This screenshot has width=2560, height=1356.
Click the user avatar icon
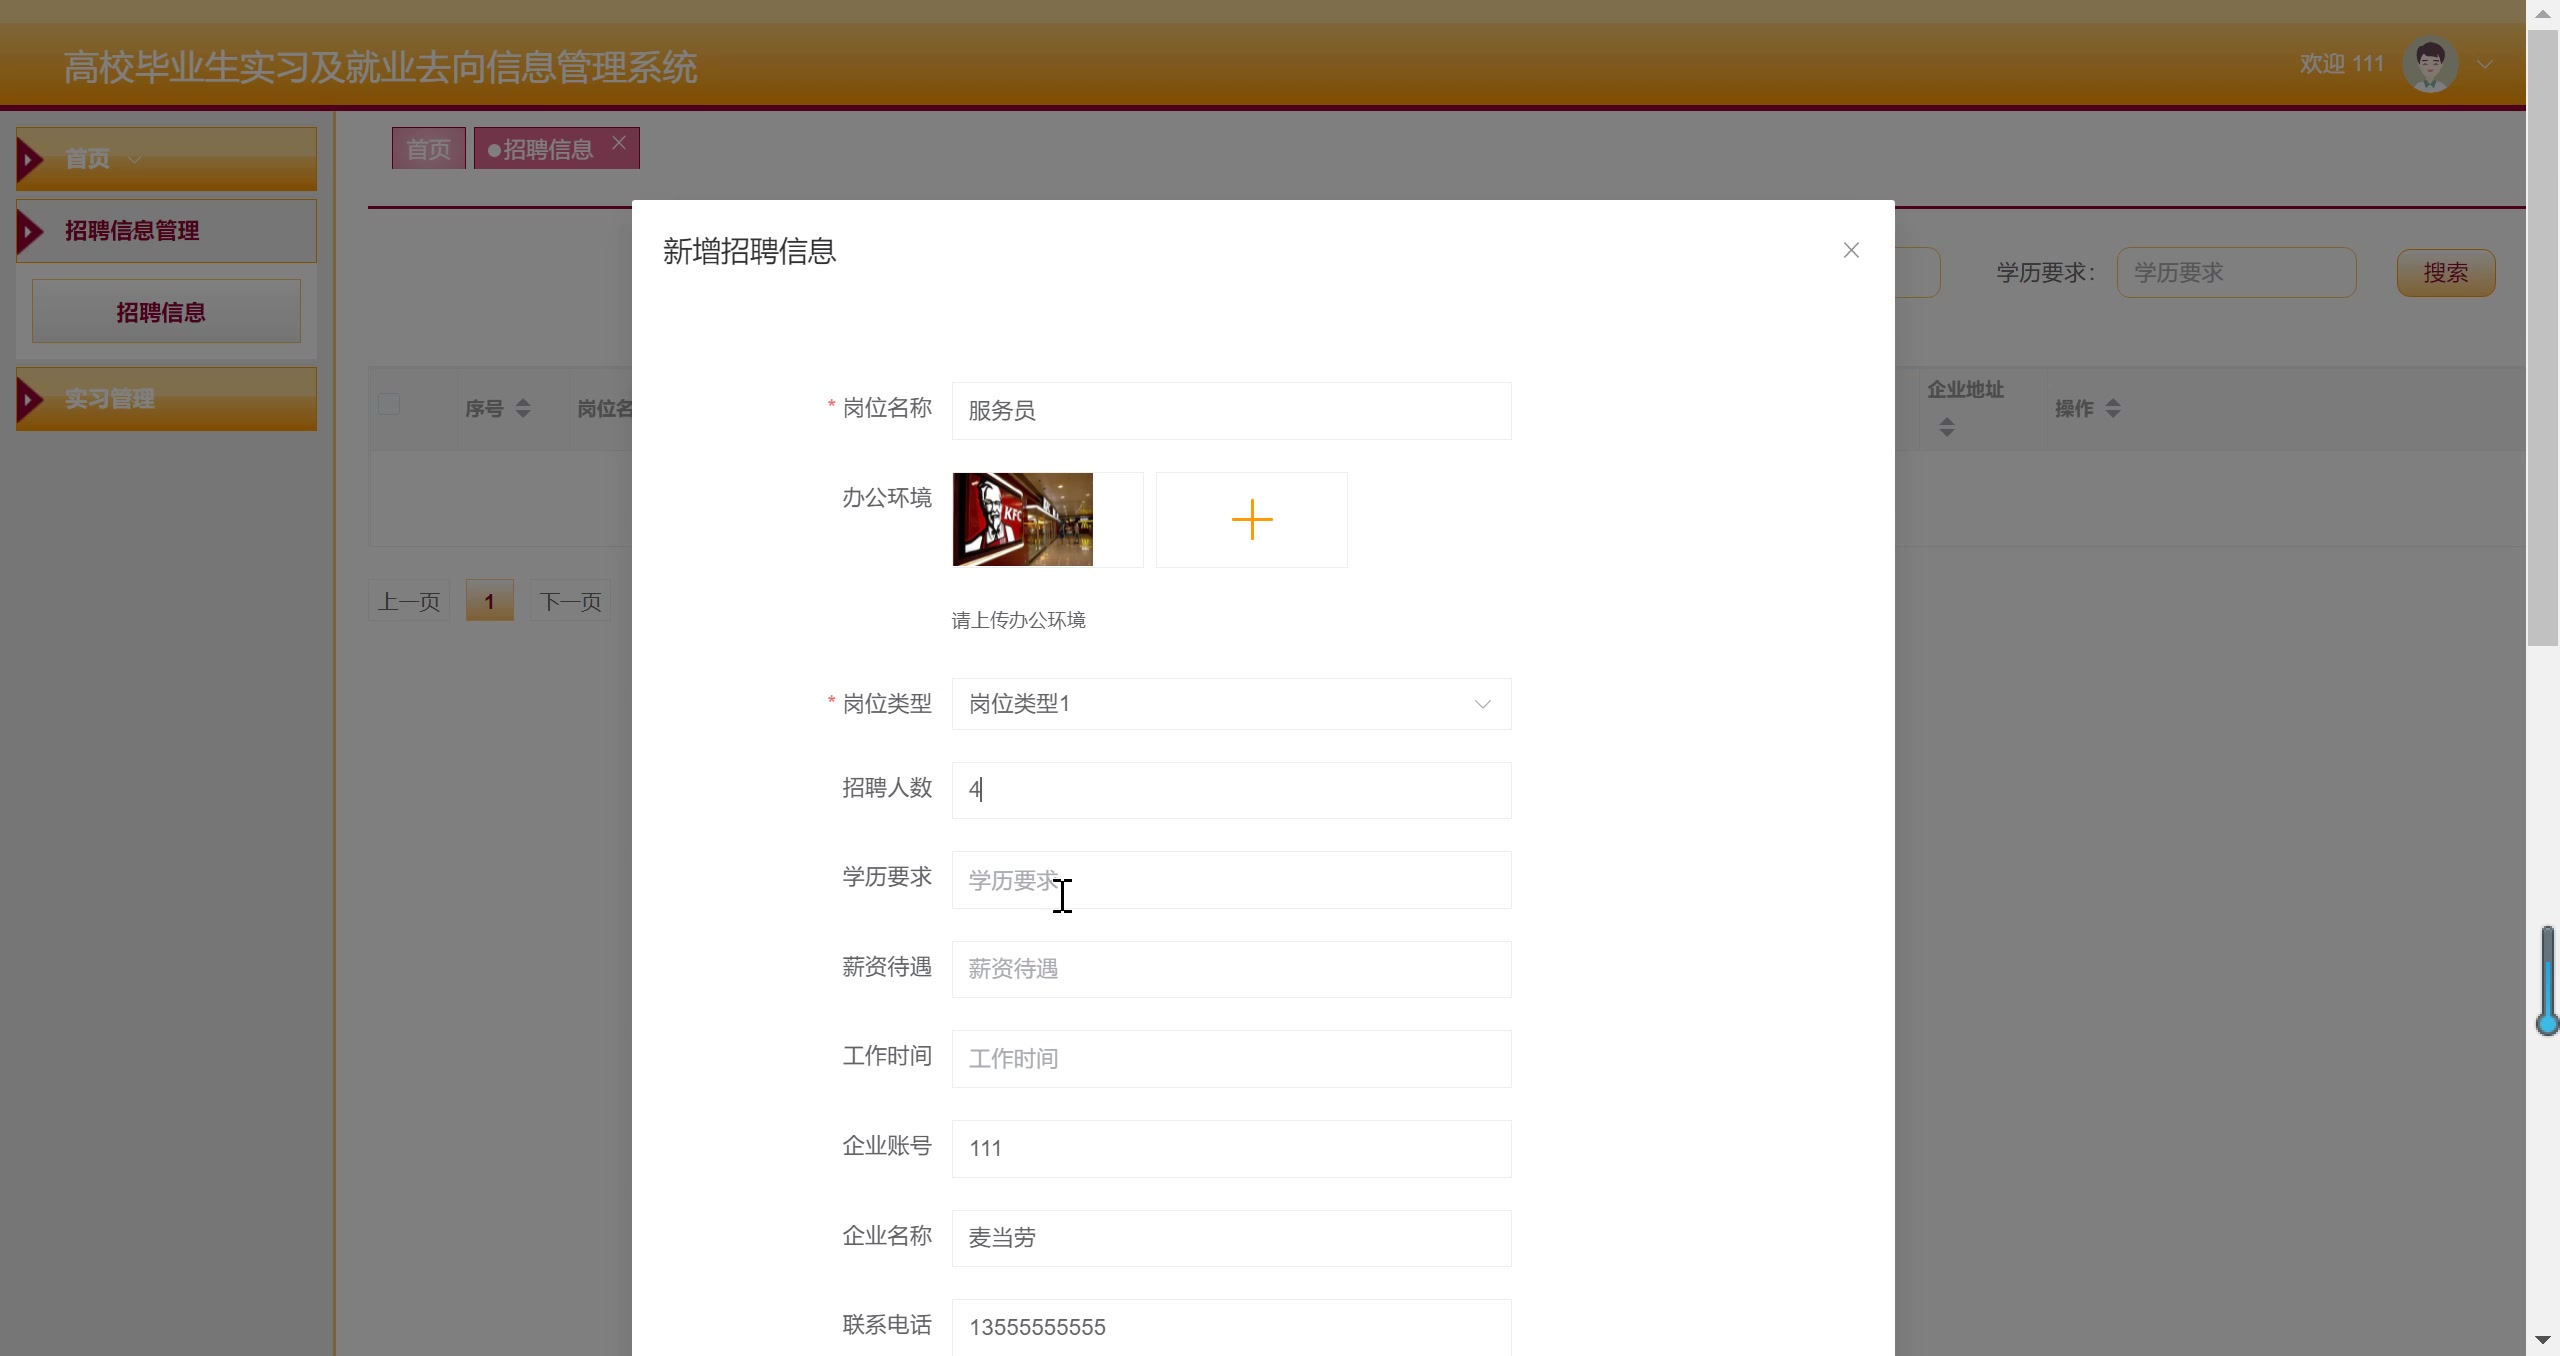(2430, 65)
